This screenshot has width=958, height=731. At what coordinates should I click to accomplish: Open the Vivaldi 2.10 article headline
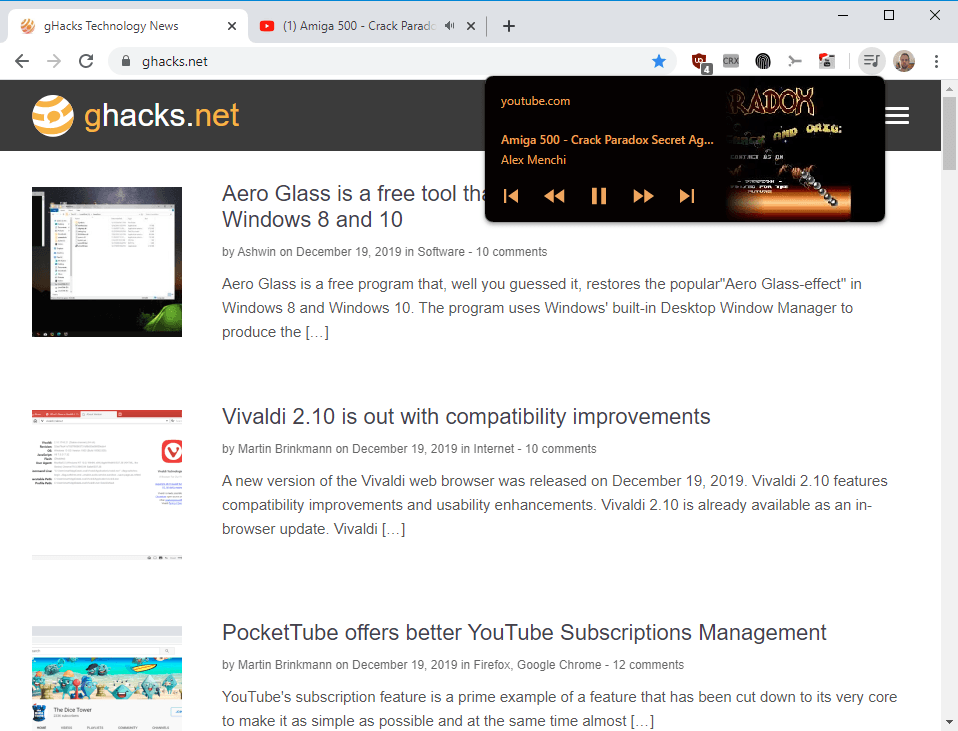[x=466, y=416]
